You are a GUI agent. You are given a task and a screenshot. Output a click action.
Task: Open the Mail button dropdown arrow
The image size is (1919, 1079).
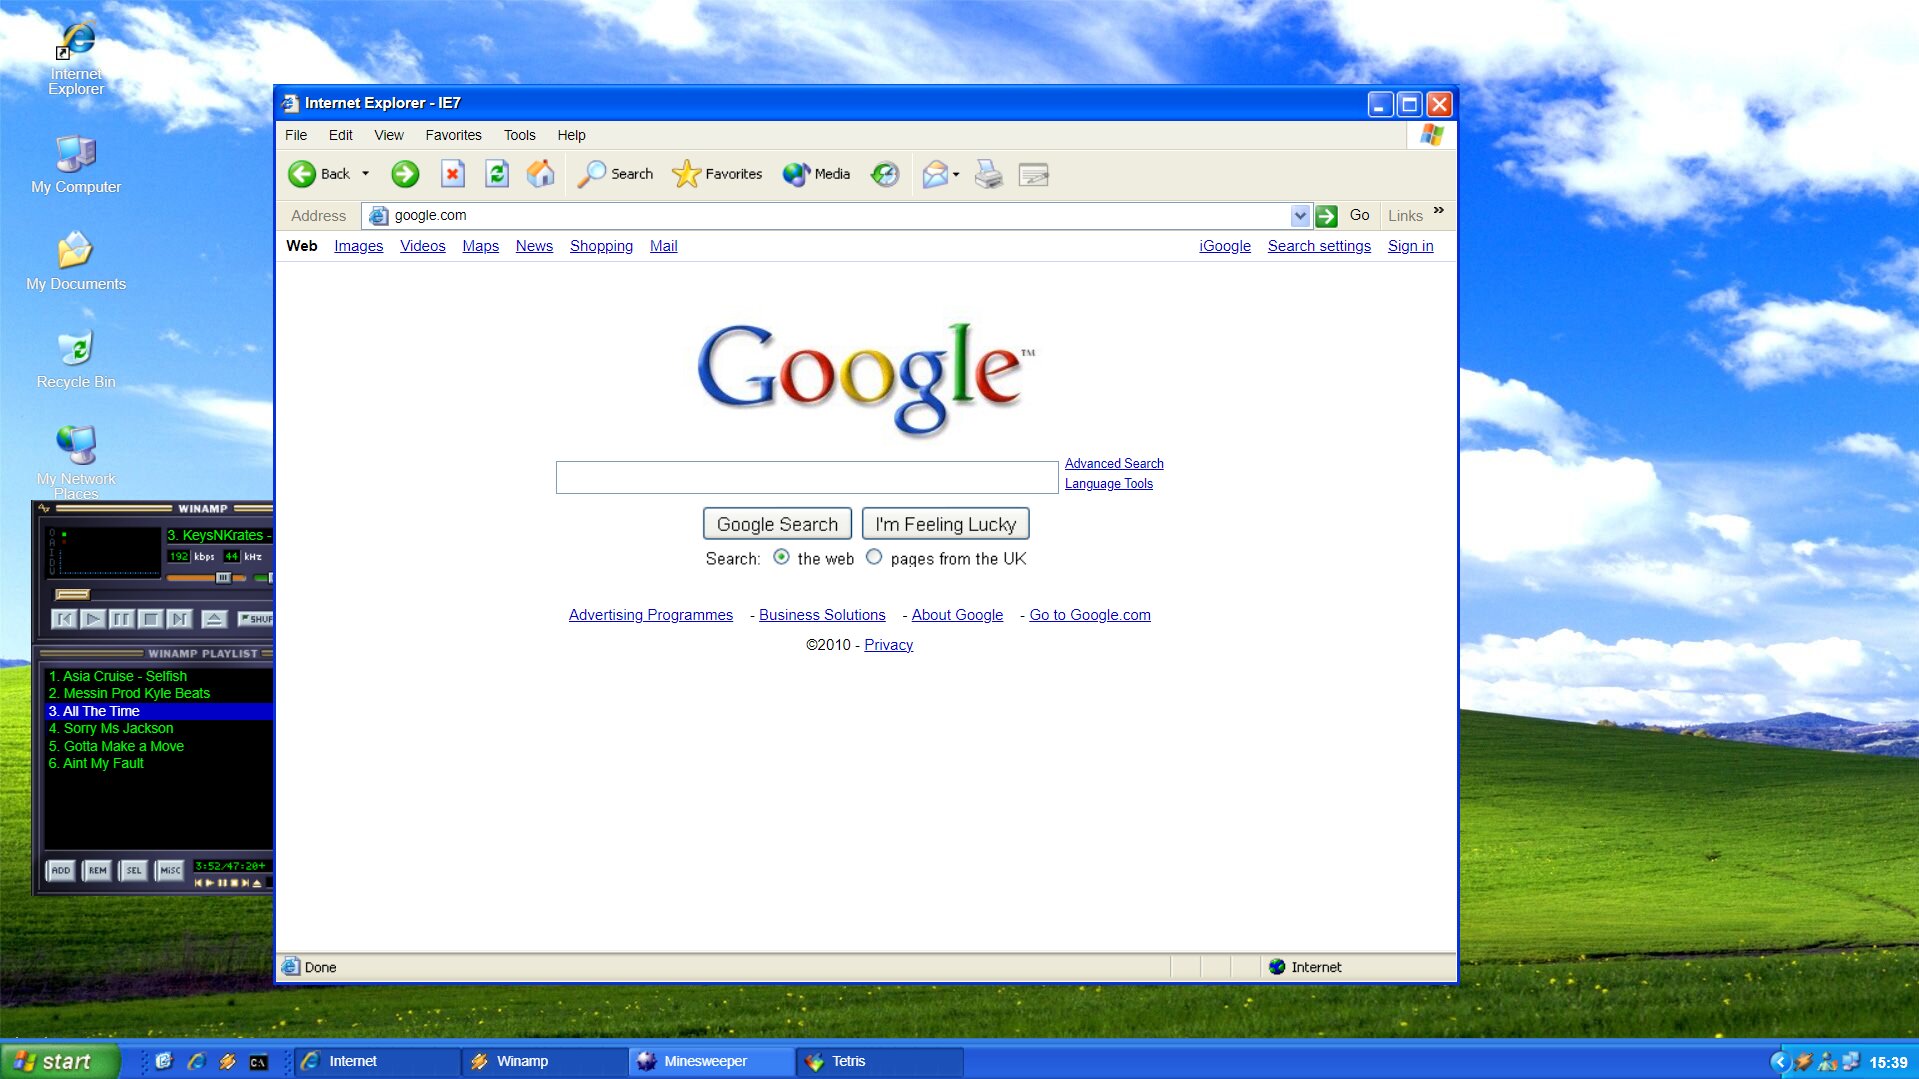tap(956, 174)
